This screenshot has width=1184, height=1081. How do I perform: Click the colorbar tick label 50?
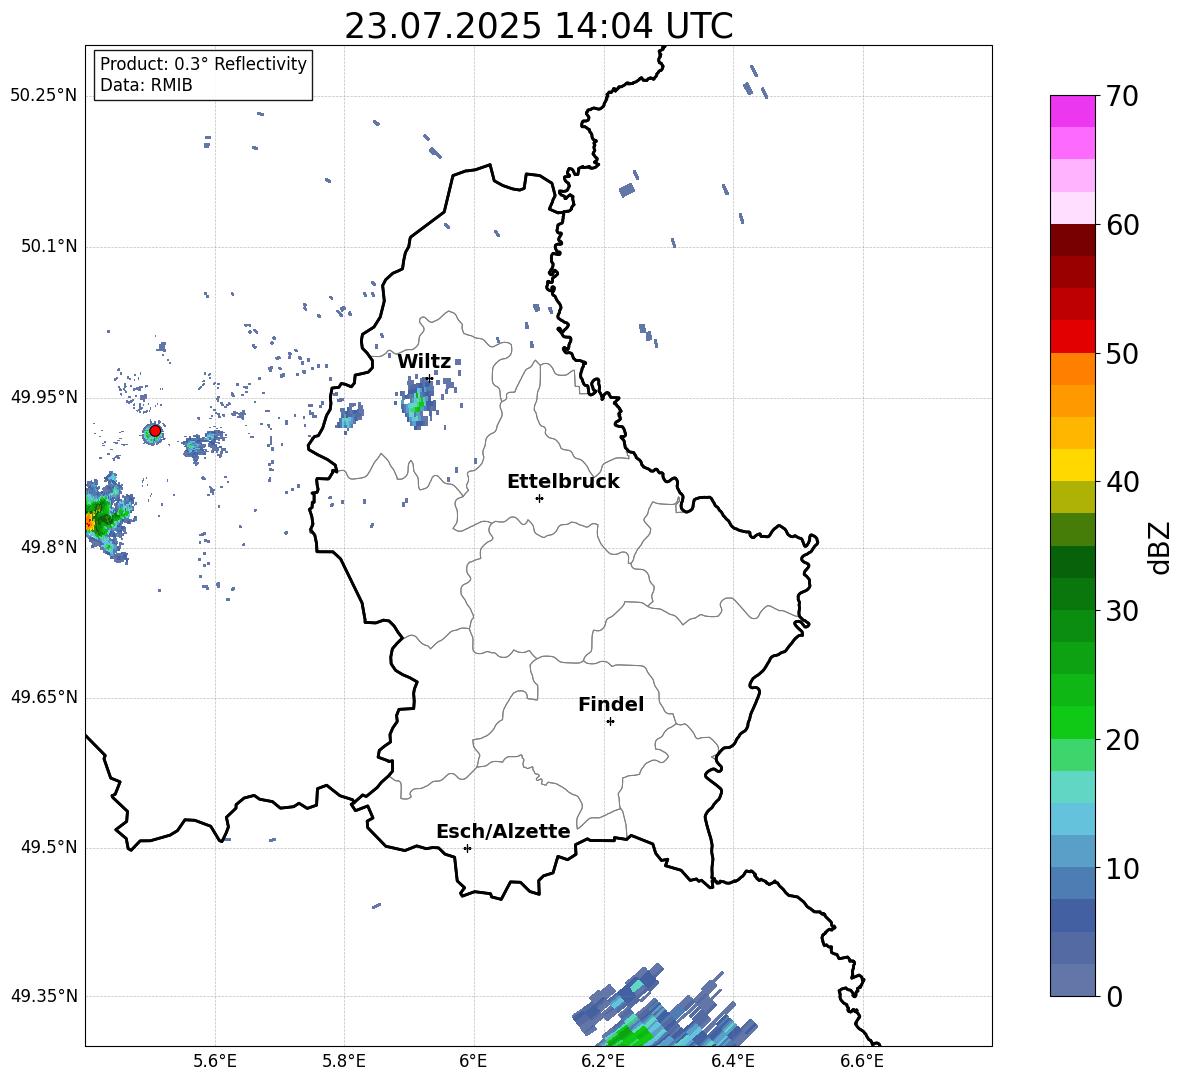pos(1122,353)
